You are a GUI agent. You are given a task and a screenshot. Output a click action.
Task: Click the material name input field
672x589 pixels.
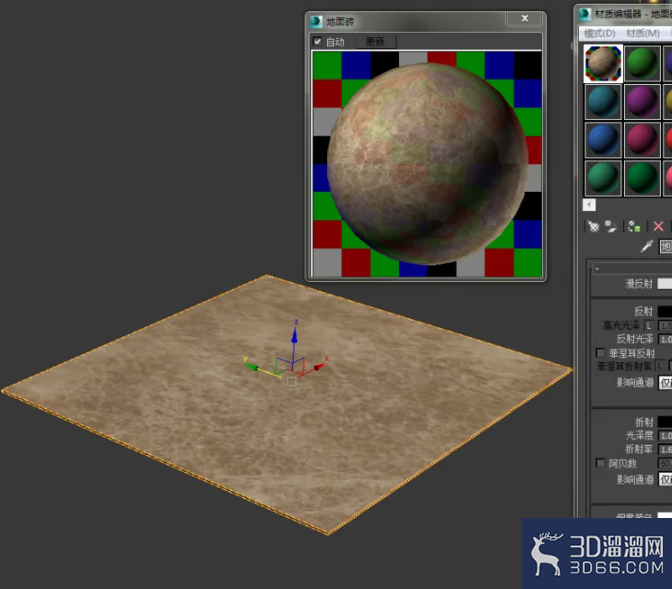pyautogui.click(x=666, y=246)
